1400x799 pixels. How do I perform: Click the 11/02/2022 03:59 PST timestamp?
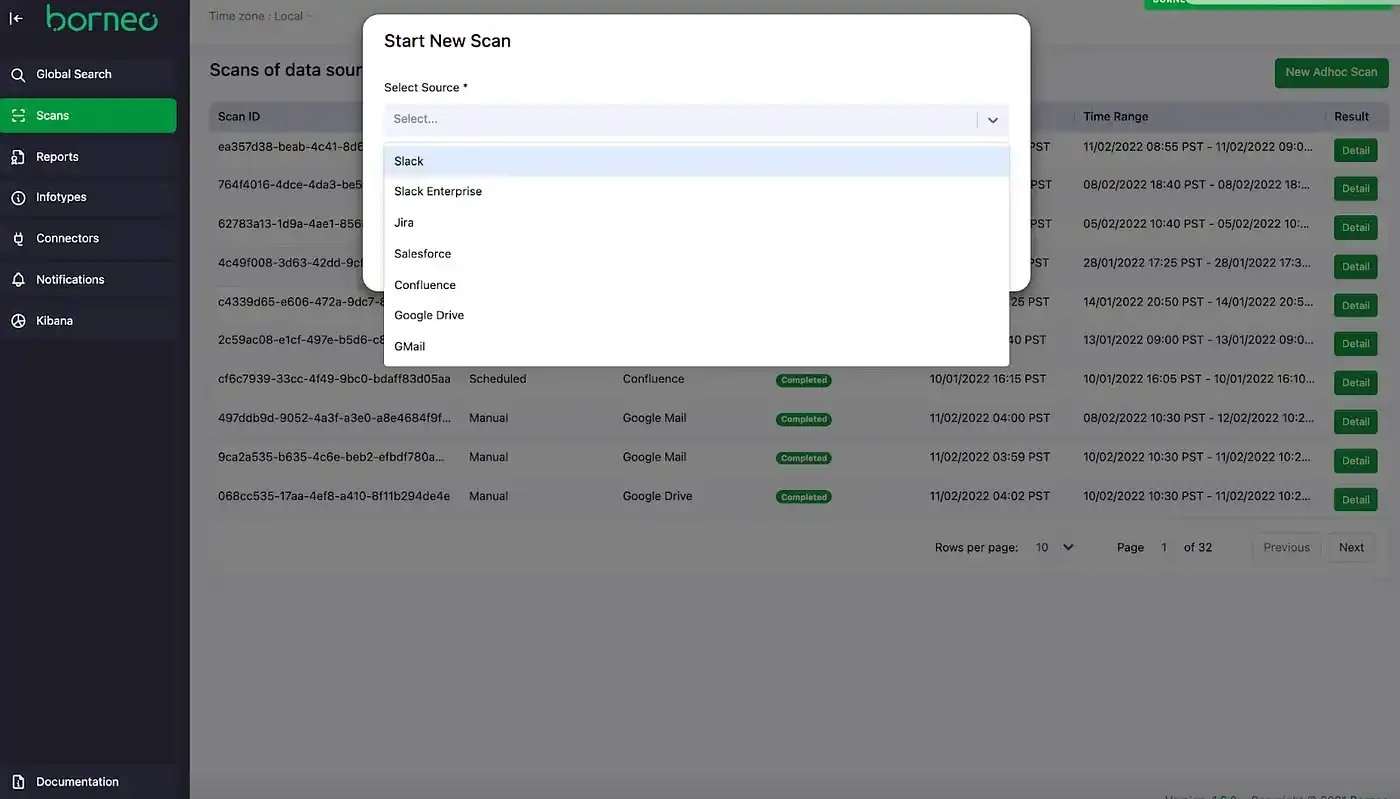(989, 457)
